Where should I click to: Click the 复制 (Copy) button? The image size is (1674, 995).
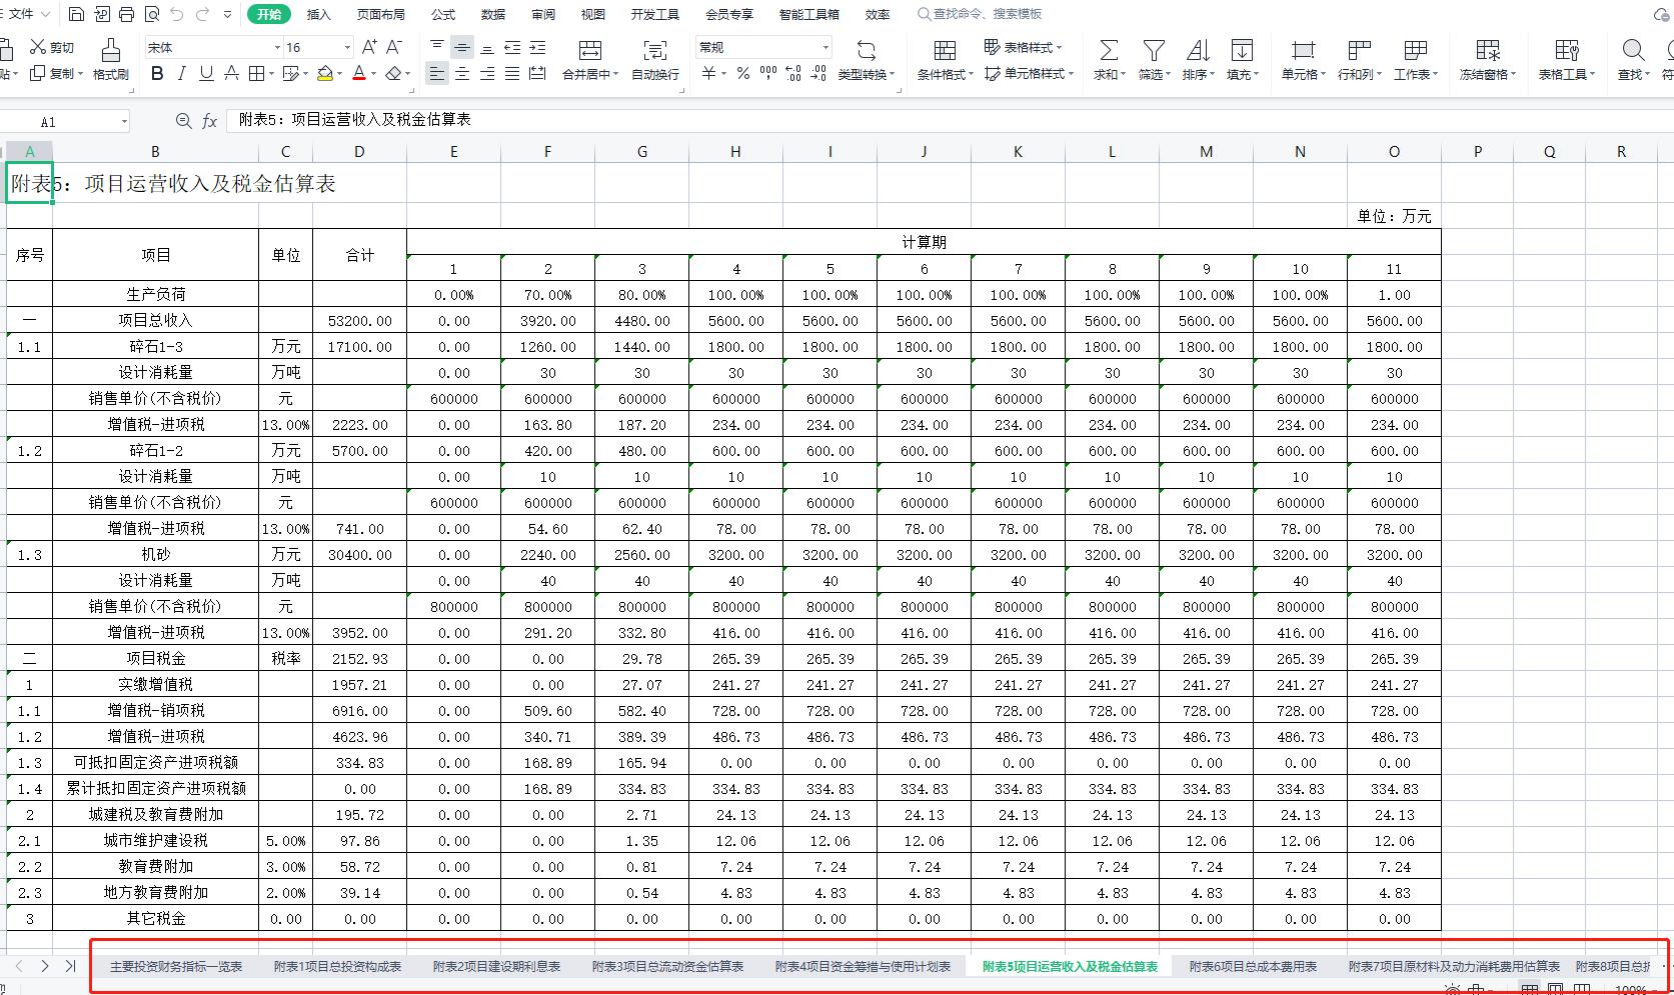point(52,73)
